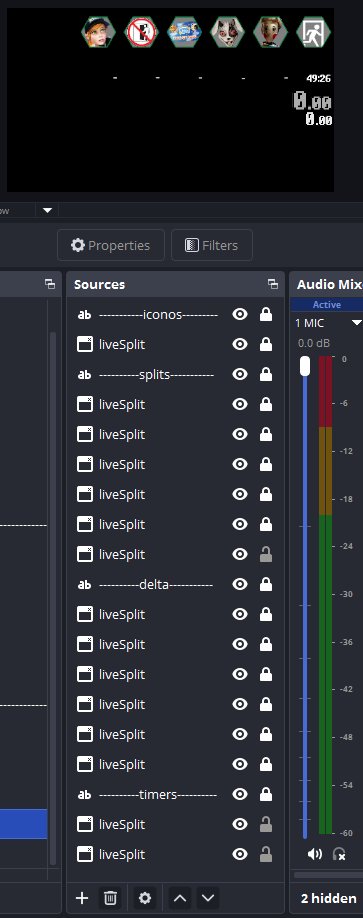Hide the liveSplit directly above delta
The image size is (363, 918).
point(239,554)
